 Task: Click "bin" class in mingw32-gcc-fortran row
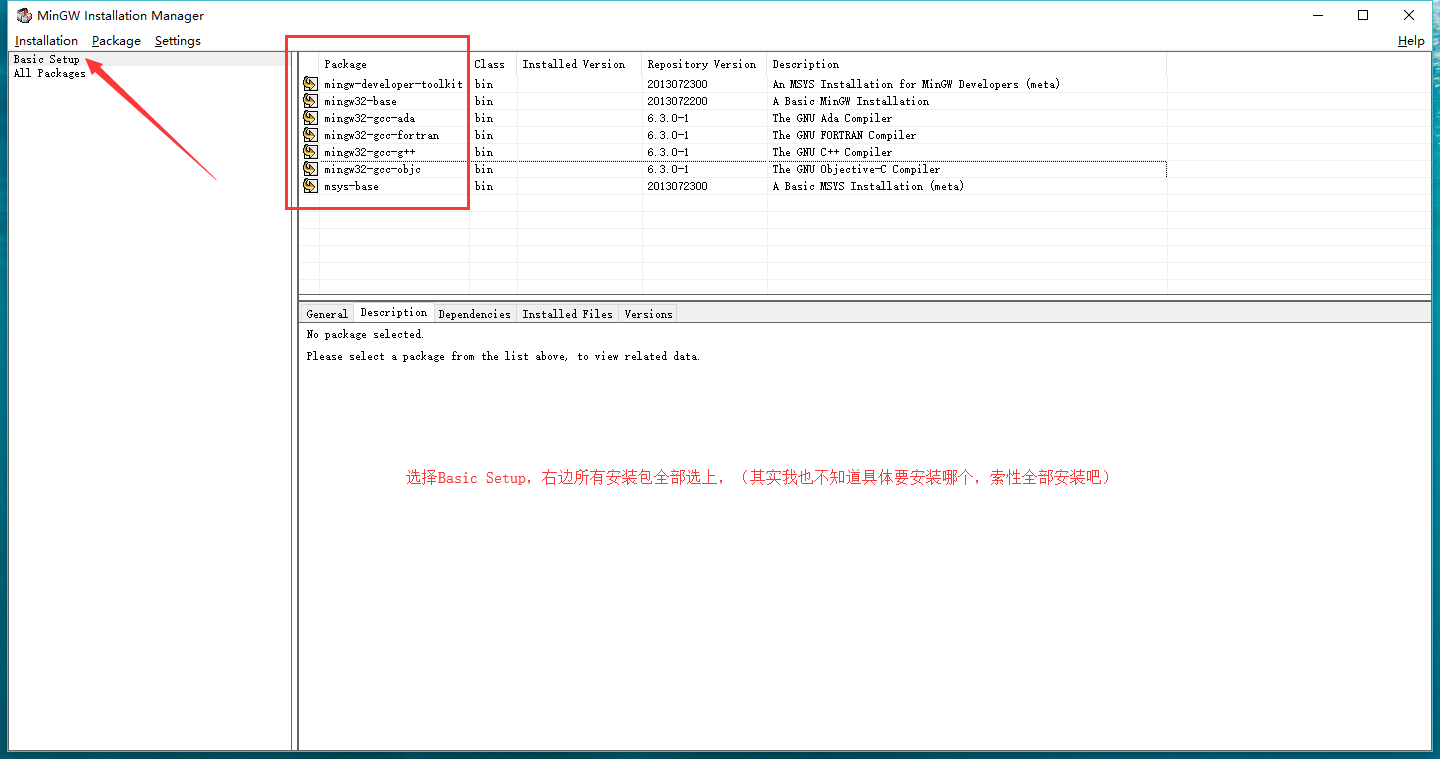[x=484, y=135]
